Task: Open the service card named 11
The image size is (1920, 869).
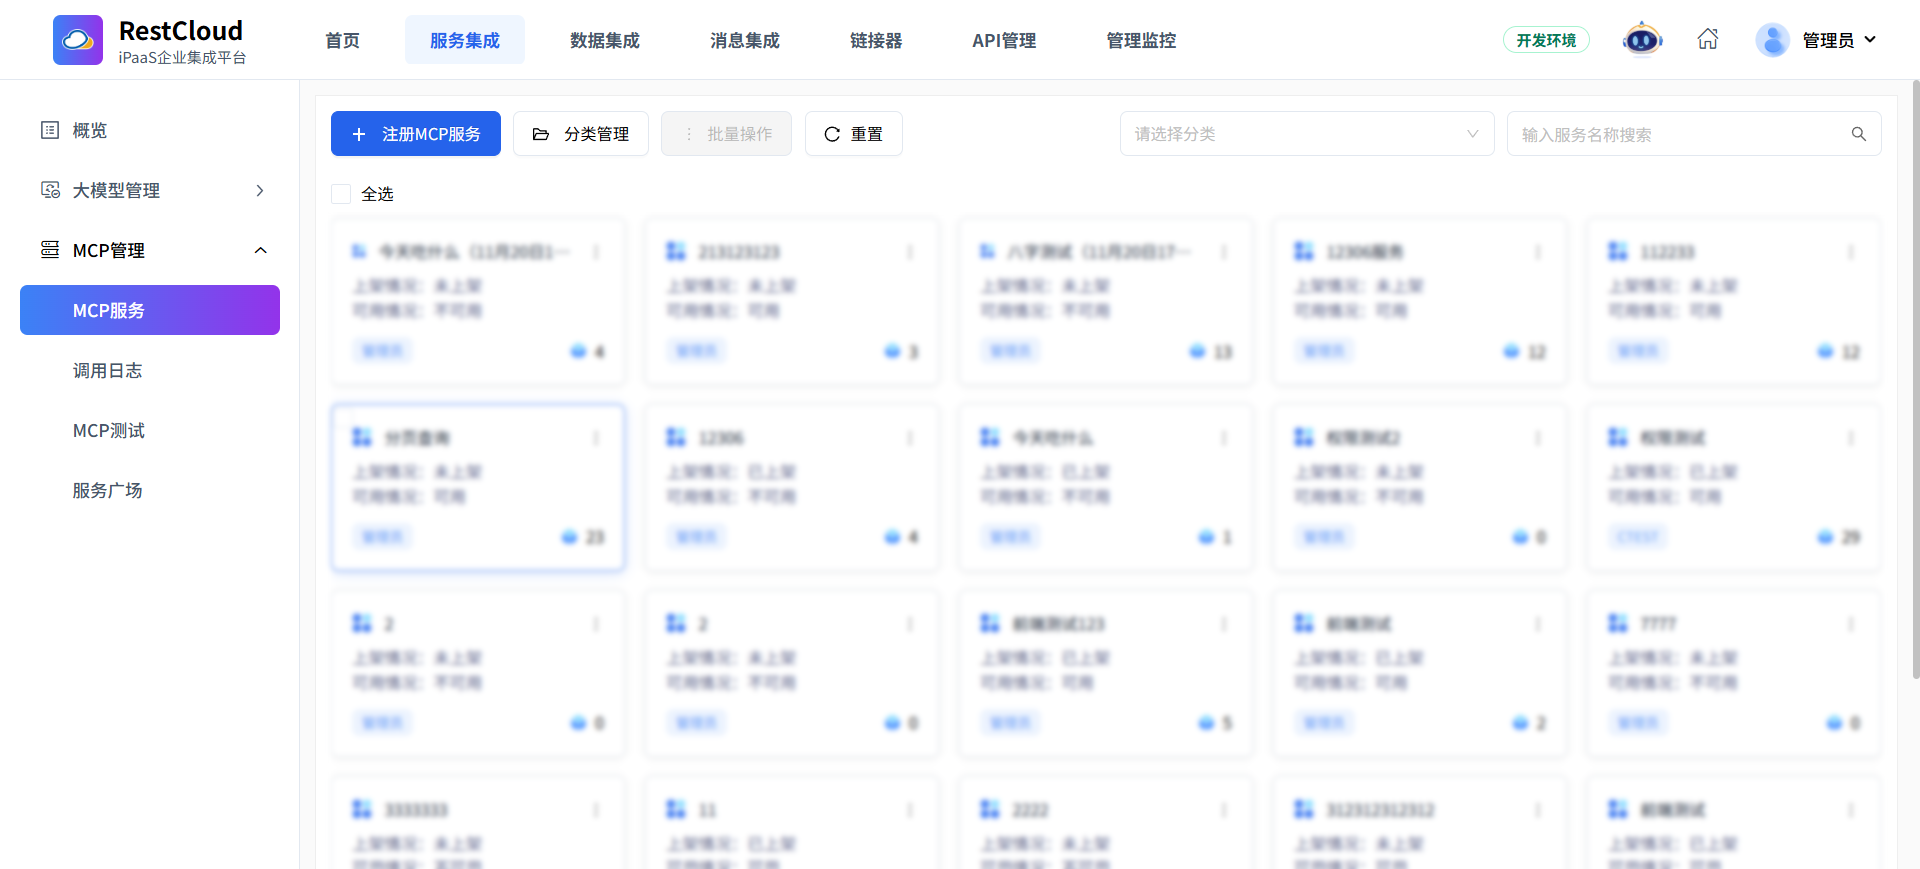Action: point(792,823)
